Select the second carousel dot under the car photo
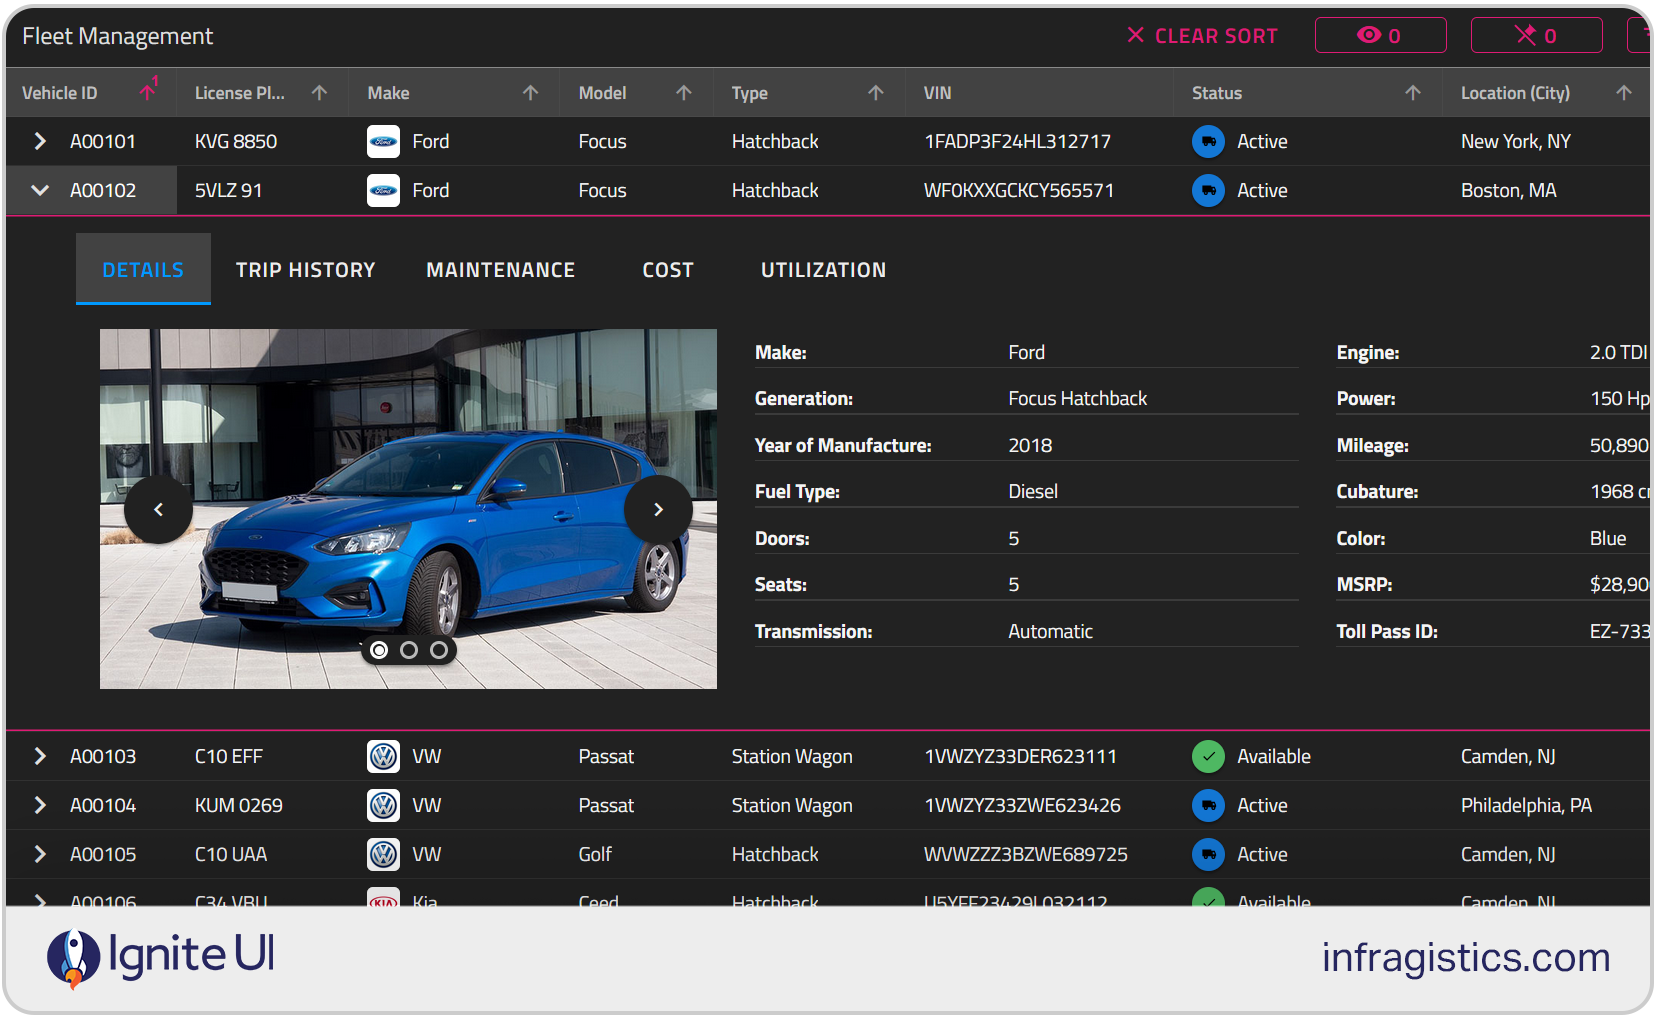Image resolution: width=1656 pixels, height=1018 pixels. [x=409, y=650]
